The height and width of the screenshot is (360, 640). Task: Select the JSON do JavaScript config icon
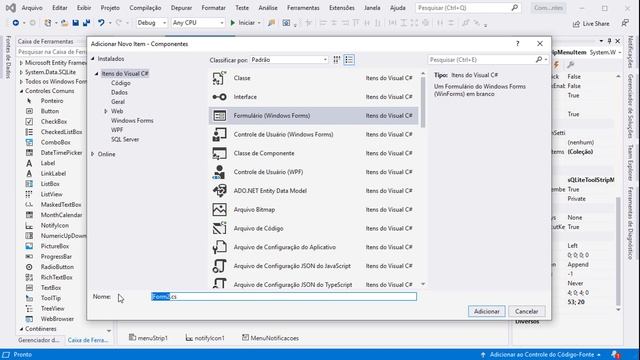pos(219,266)
